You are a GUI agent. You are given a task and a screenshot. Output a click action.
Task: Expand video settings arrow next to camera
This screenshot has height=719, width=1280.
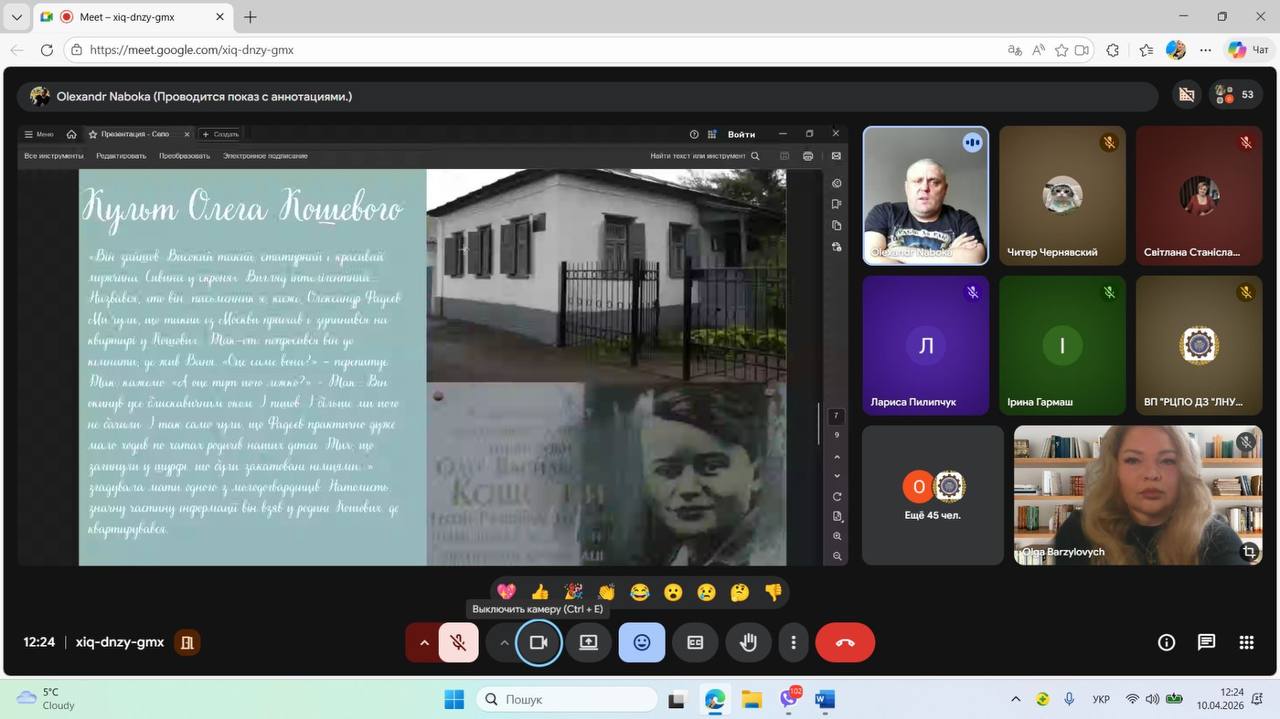pos(504,643)
